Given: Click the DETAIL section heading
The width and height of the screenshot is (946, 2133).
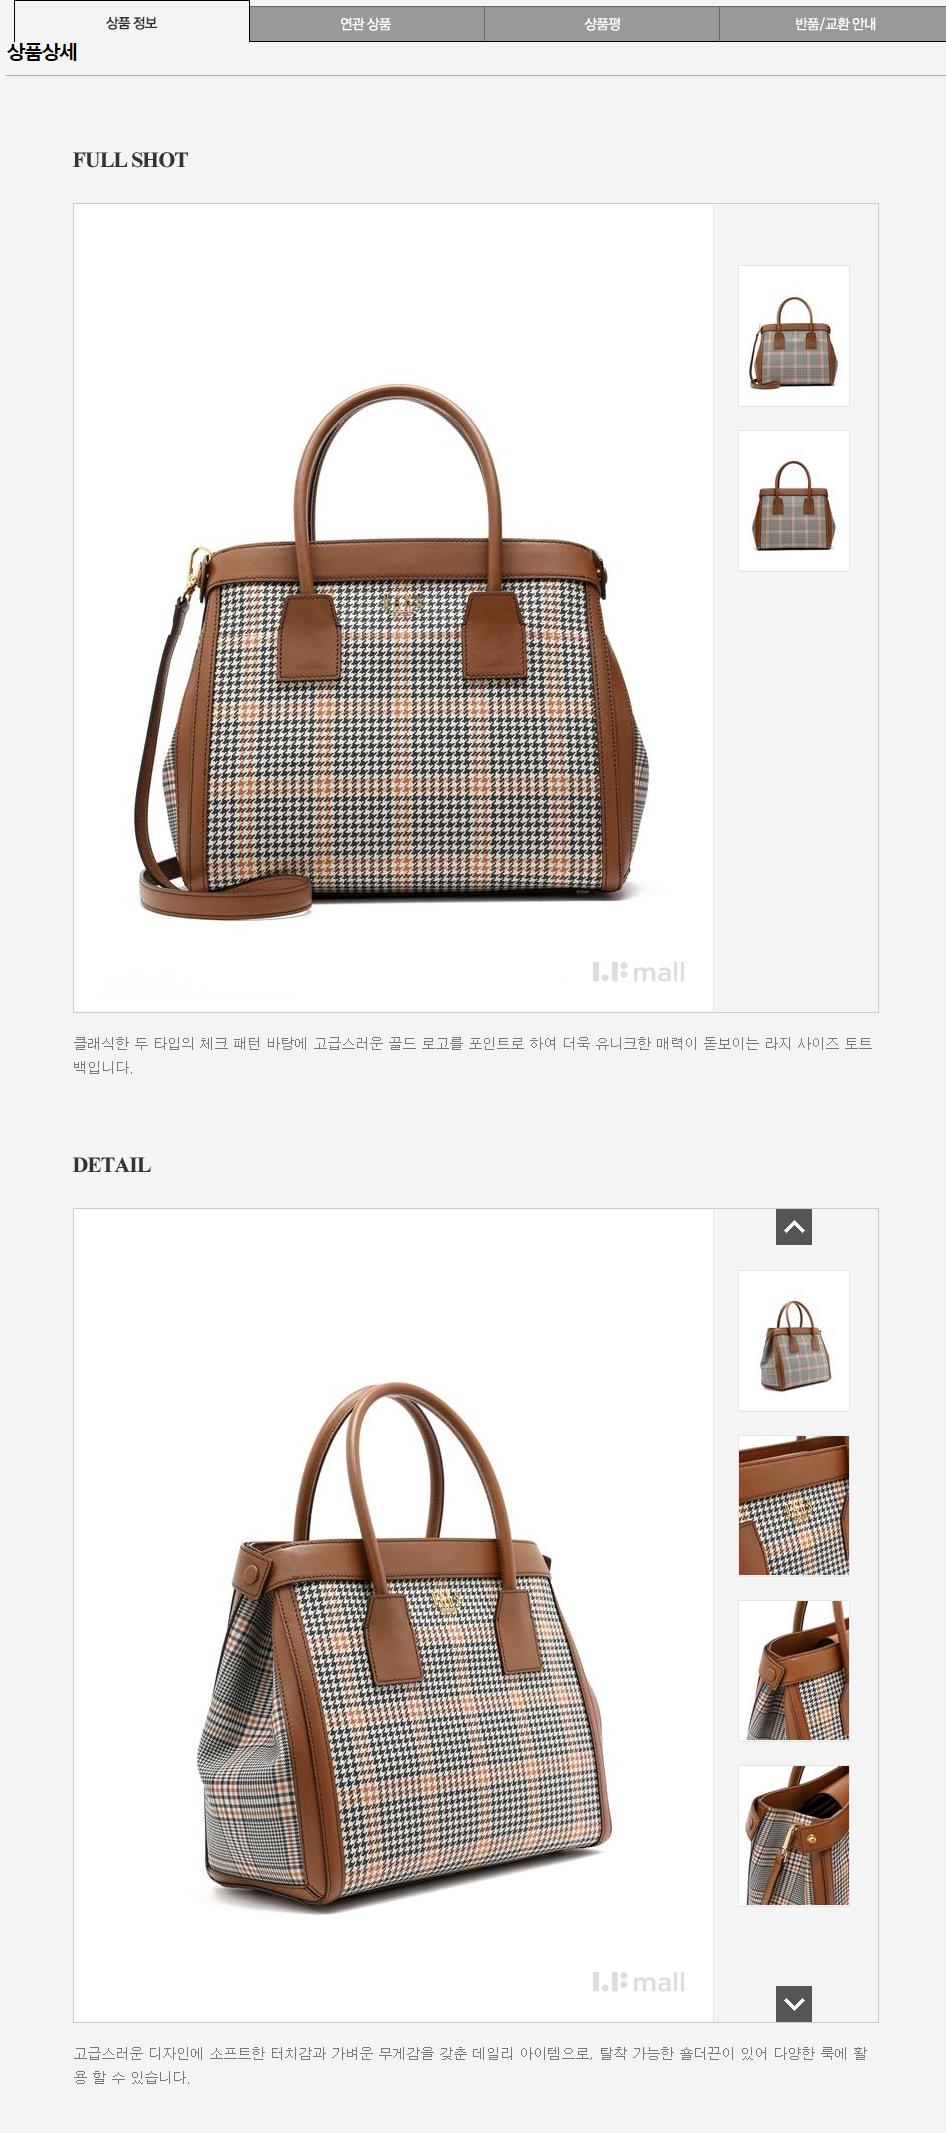Looking at the screenshot, I should 112,1165.
